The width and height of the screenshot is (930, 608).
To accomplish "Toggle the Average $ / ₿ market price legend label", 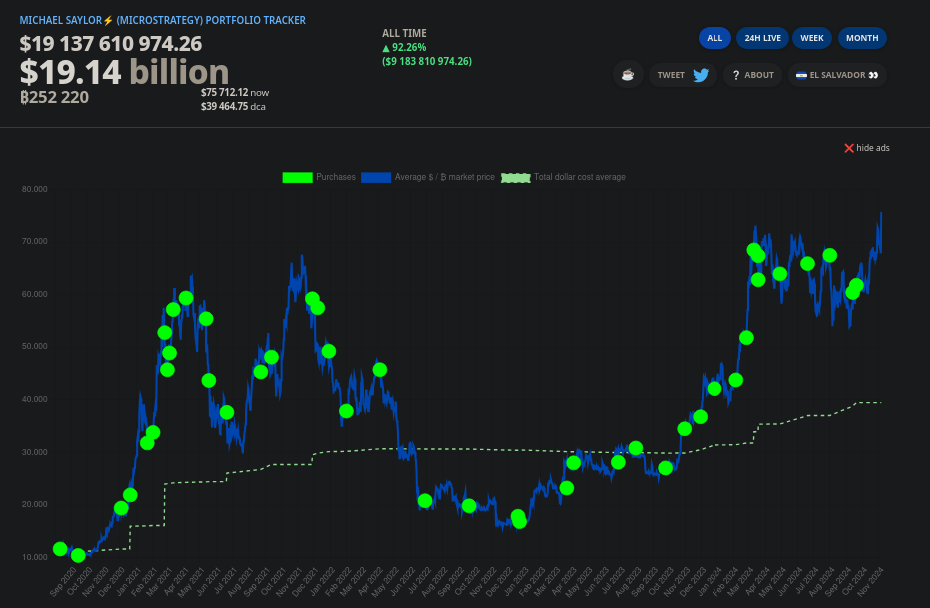I will (x=444, y=177).
